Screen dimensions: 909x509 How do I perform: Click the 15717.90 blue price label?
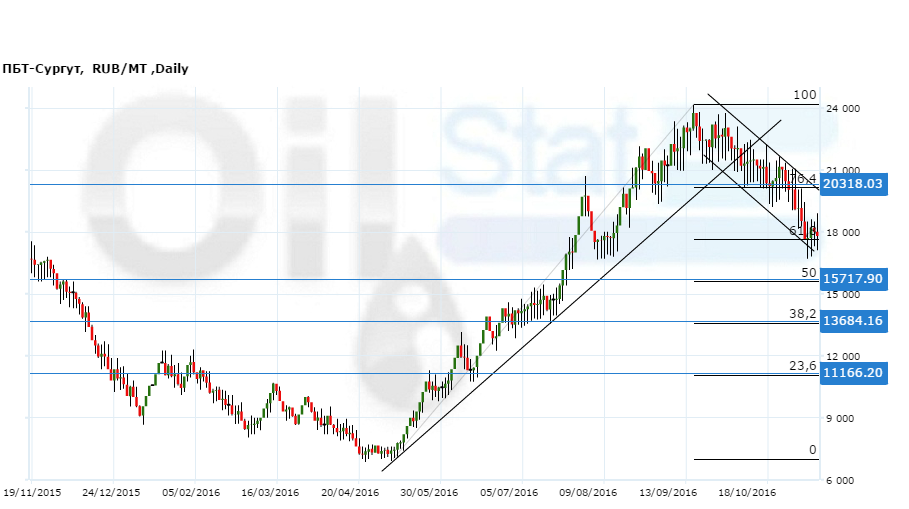(x=852, y=278)
